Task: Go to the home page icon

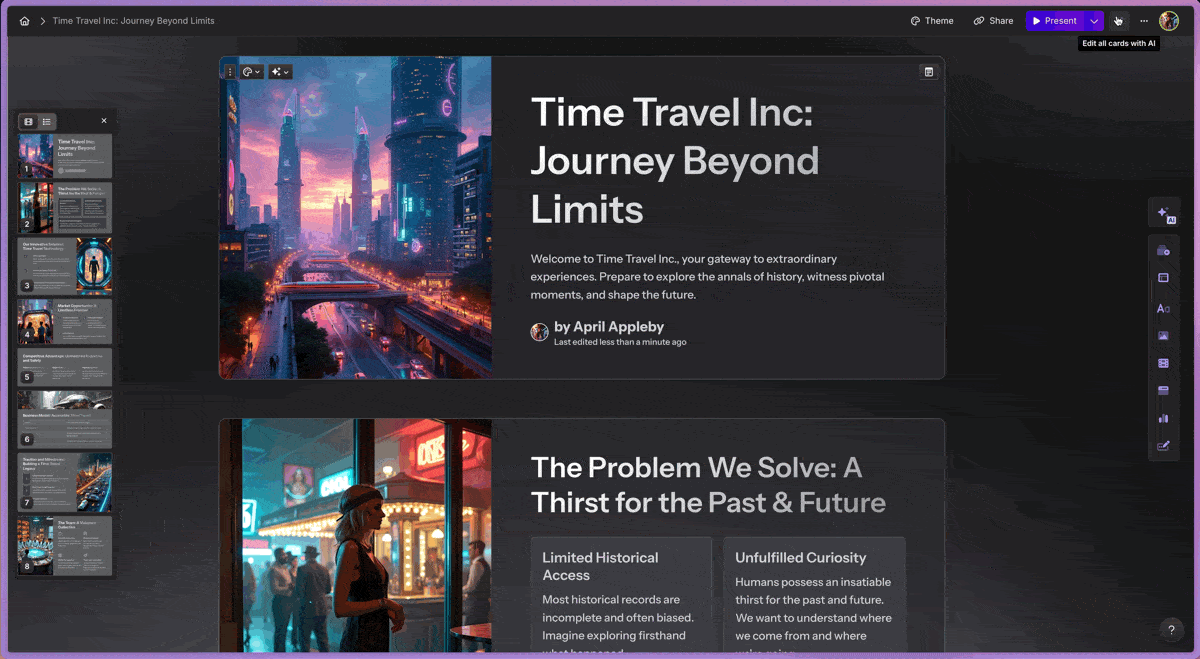Action: point(25,21)
